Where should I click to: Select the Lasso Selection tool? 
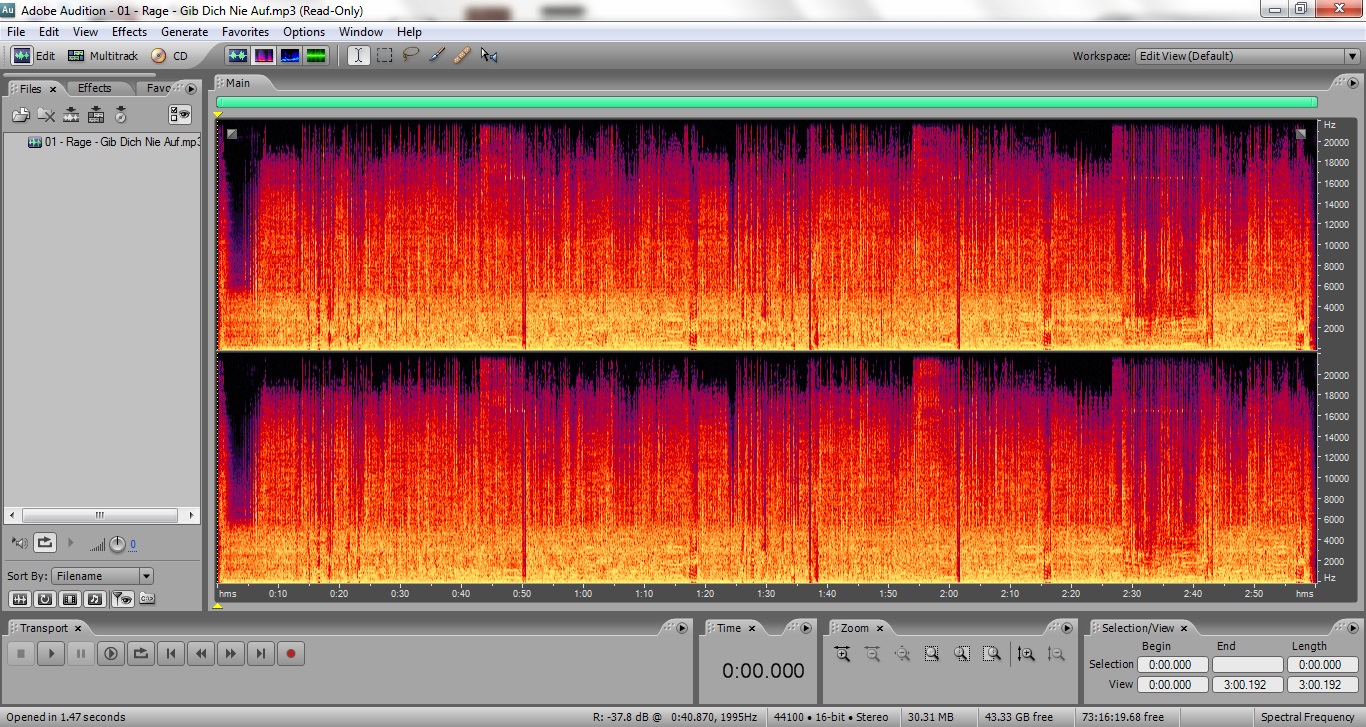point(410,56)
